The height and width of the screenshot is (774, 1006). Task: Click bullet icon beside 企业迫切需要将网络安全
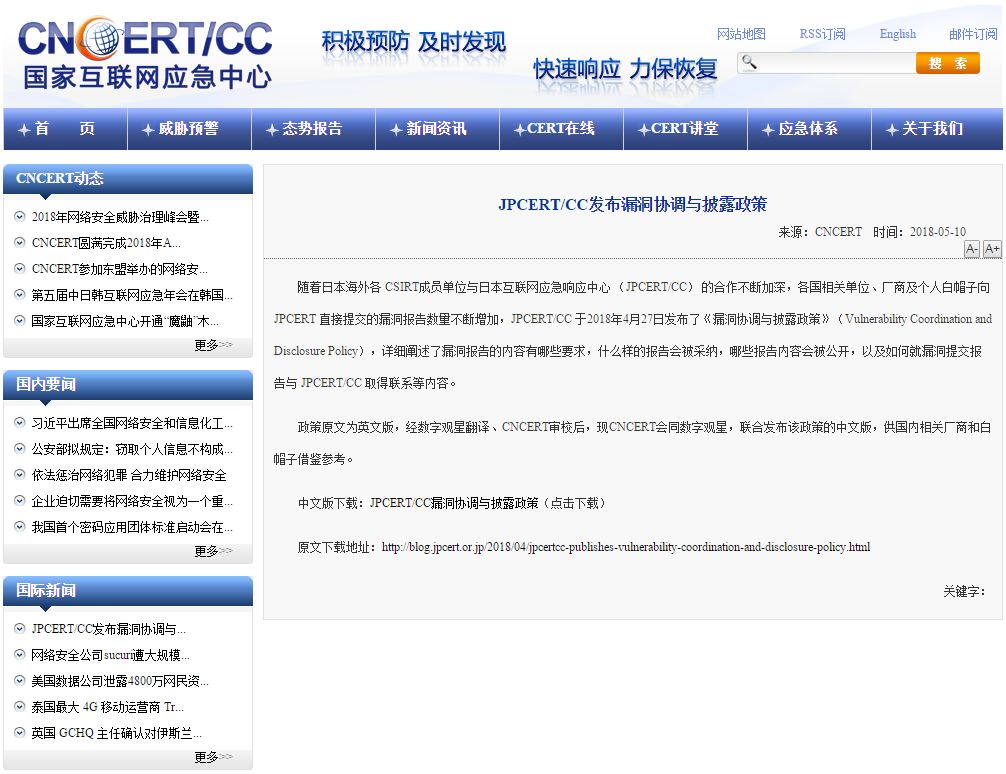20,501
